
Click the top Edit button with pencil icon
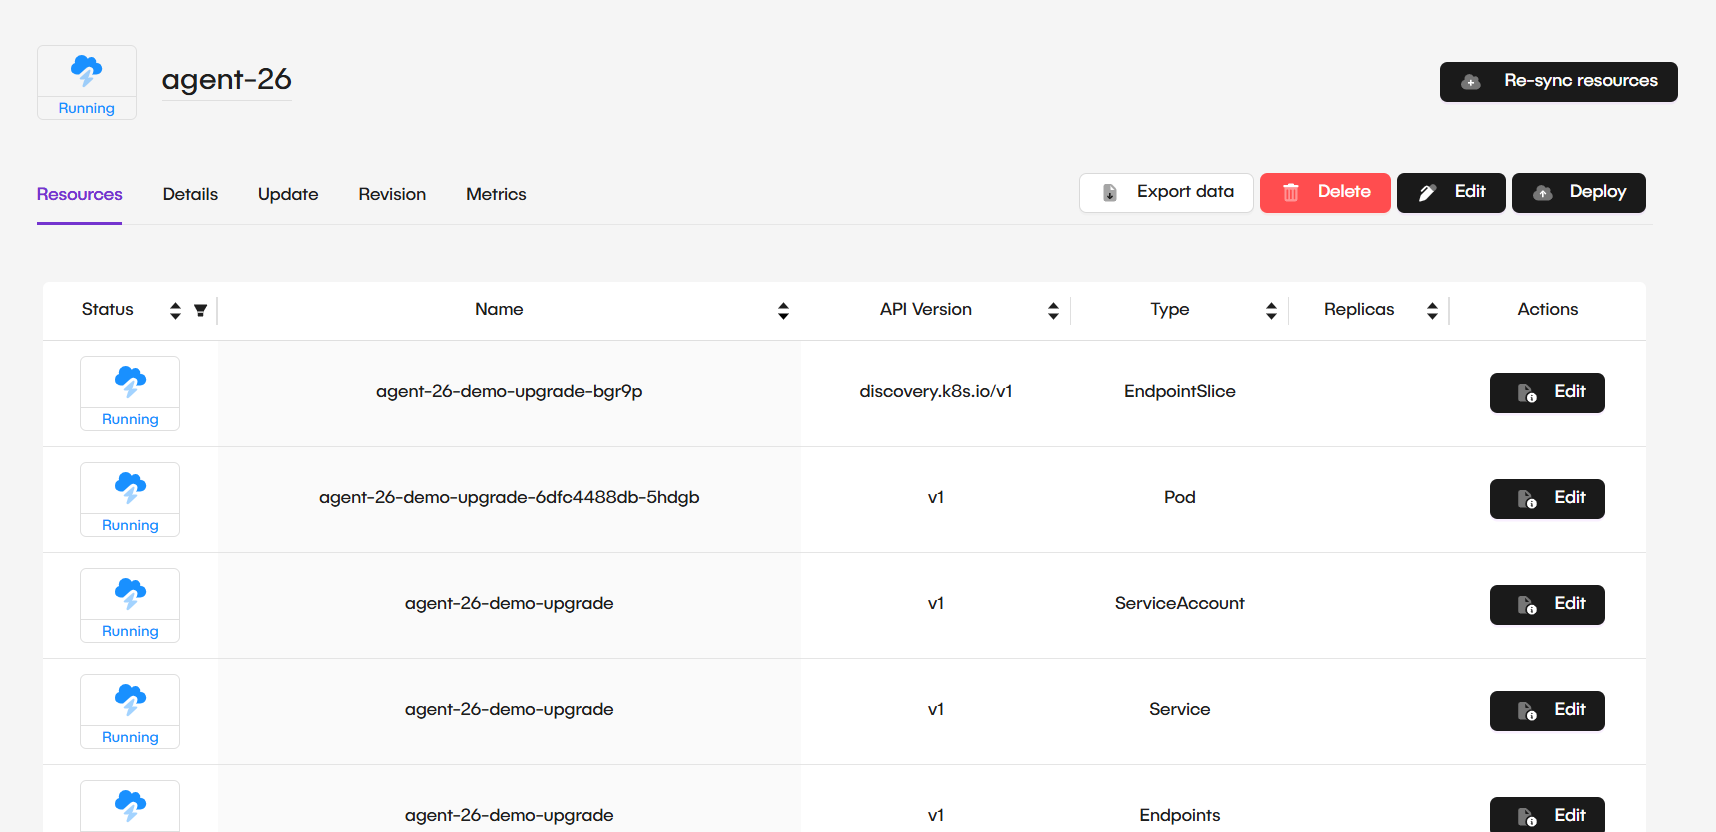(x=1451, y=192)
